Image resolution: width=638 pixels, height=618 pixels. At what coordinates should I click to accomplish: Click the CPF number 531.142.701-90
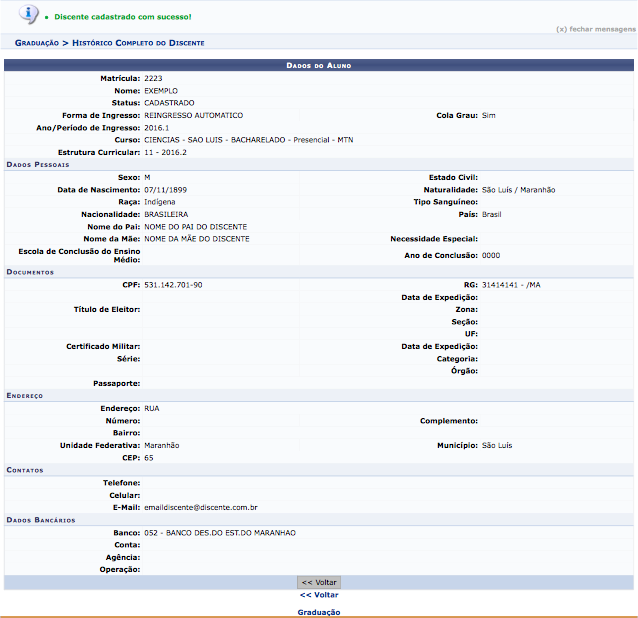pyautogui.click(x=173, y=285)
